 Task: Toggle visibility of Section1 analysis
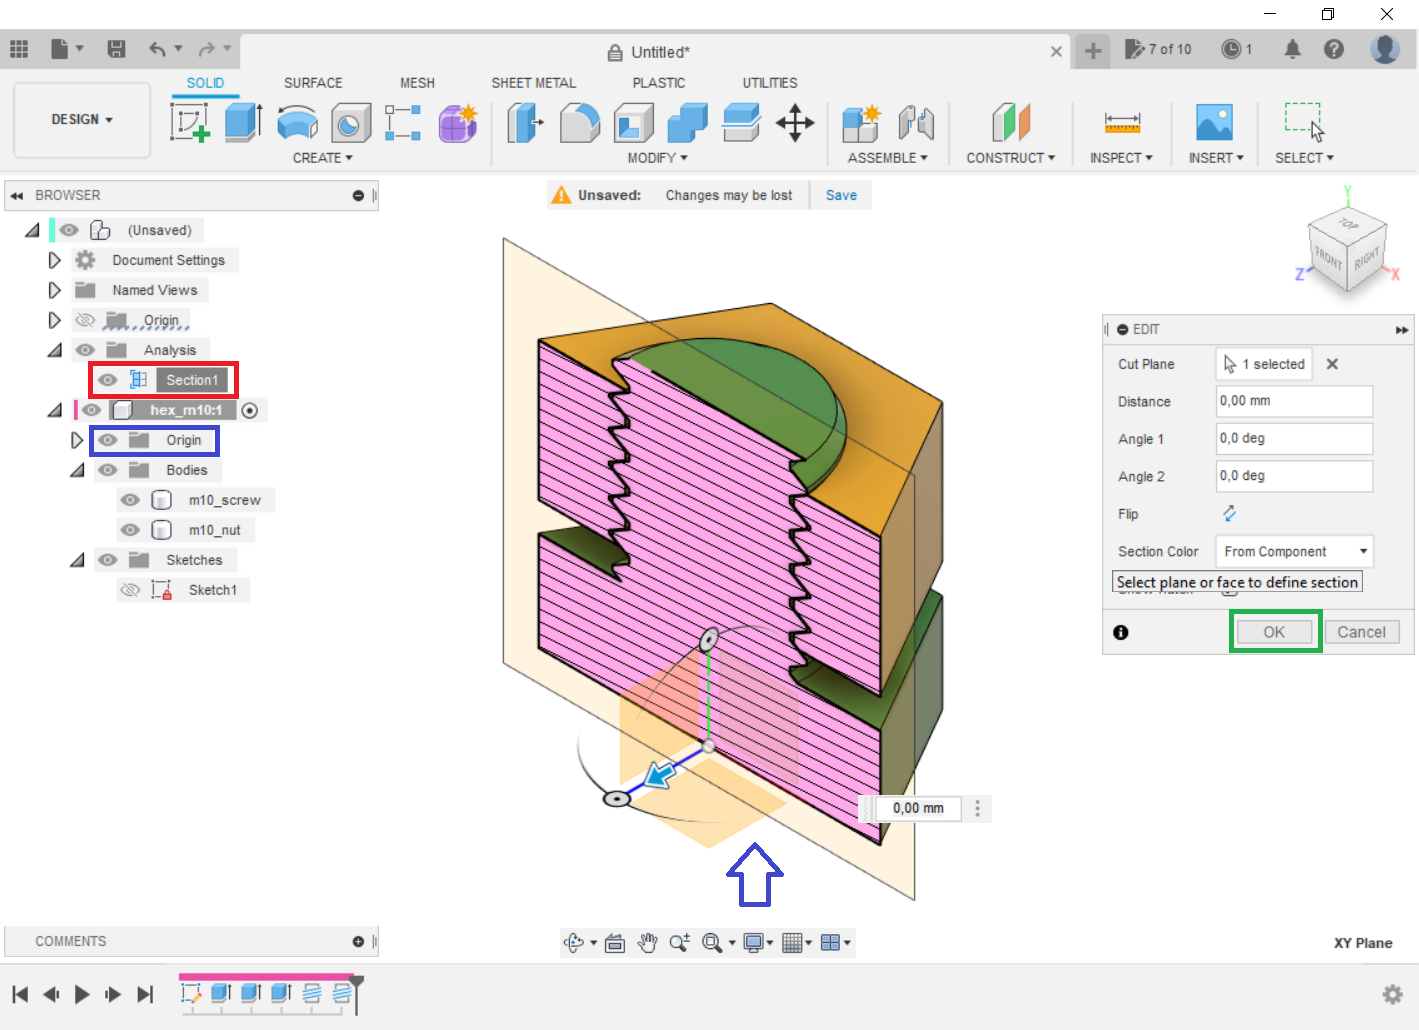[108, 380]
